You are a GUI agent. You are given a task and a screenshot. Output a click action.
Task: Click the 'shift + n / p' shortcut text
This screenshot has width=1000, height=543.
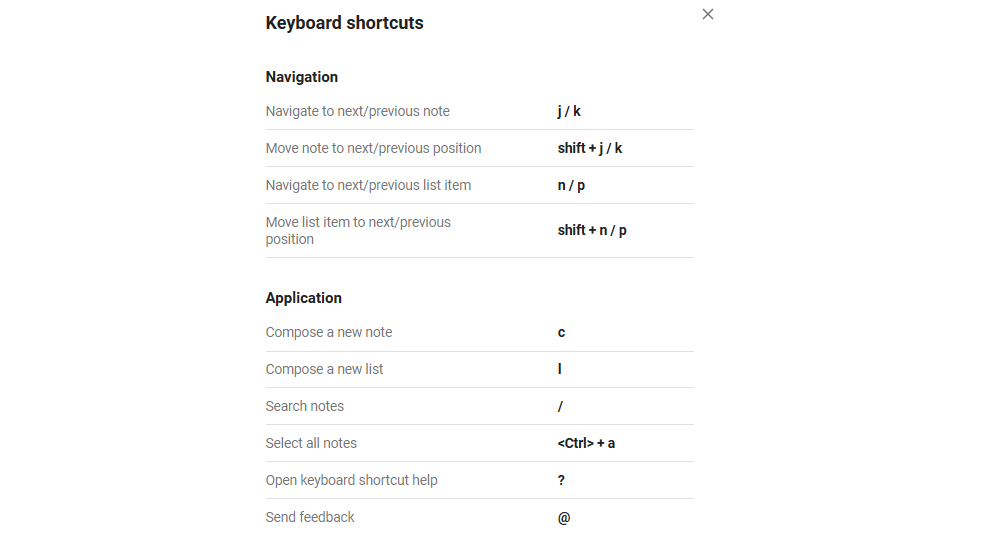pyautogui.click(x=592, y=230)
